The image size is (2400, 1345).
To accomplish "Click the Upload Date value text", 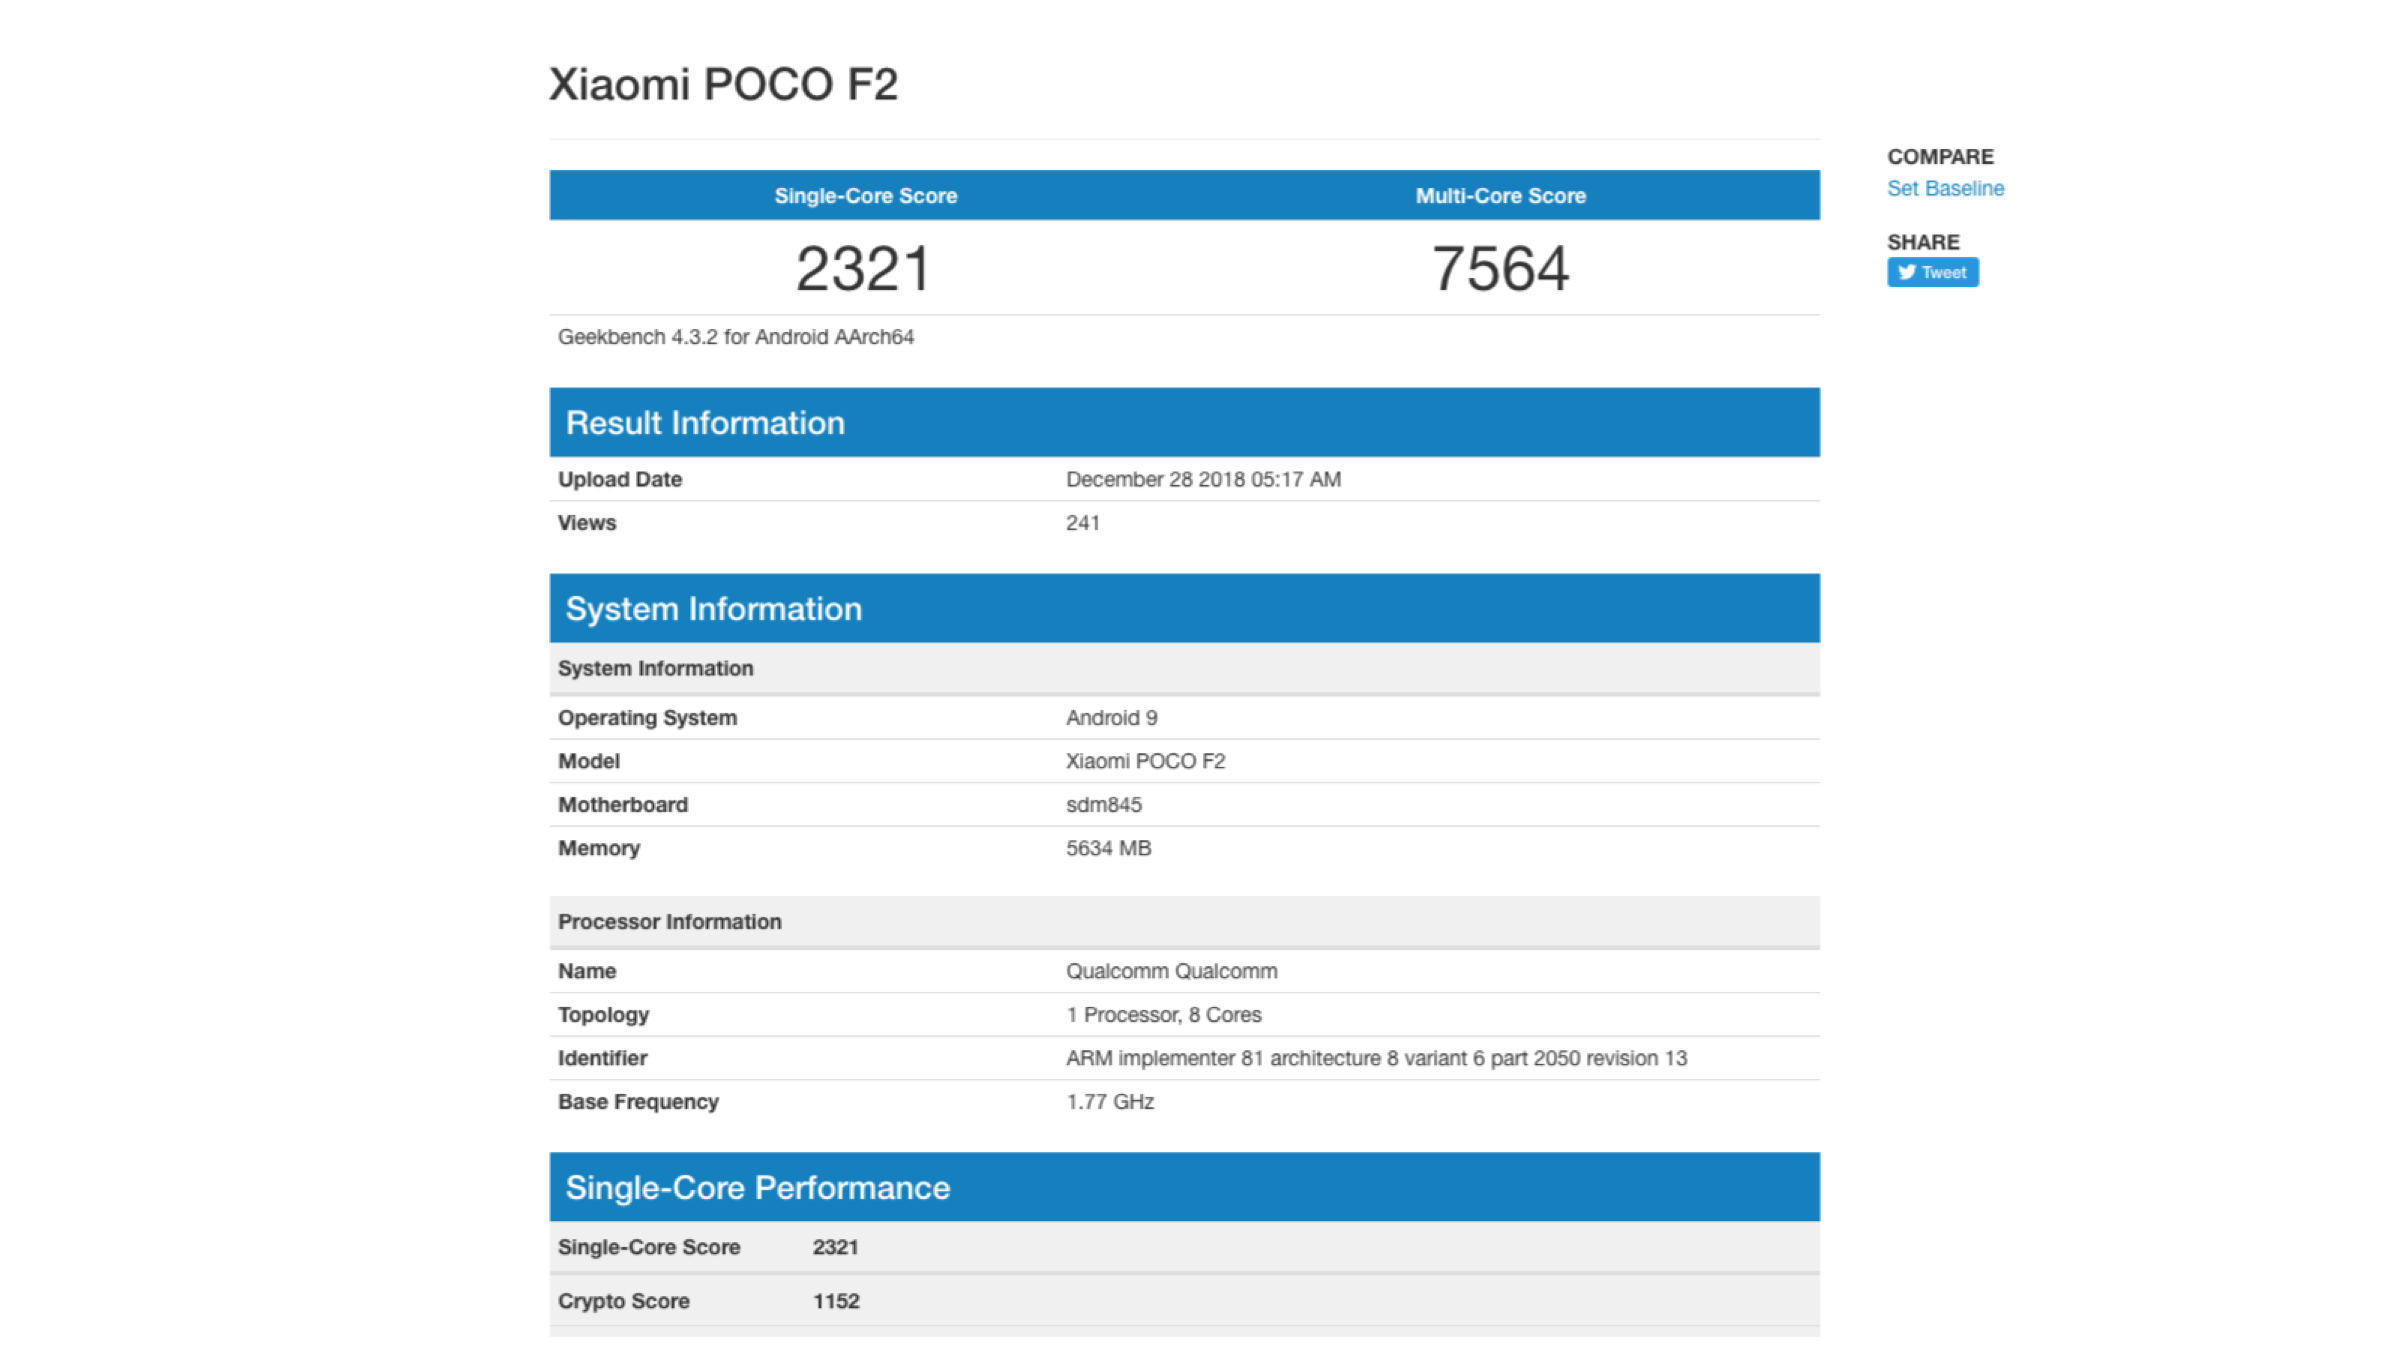I will point(1203,479).
